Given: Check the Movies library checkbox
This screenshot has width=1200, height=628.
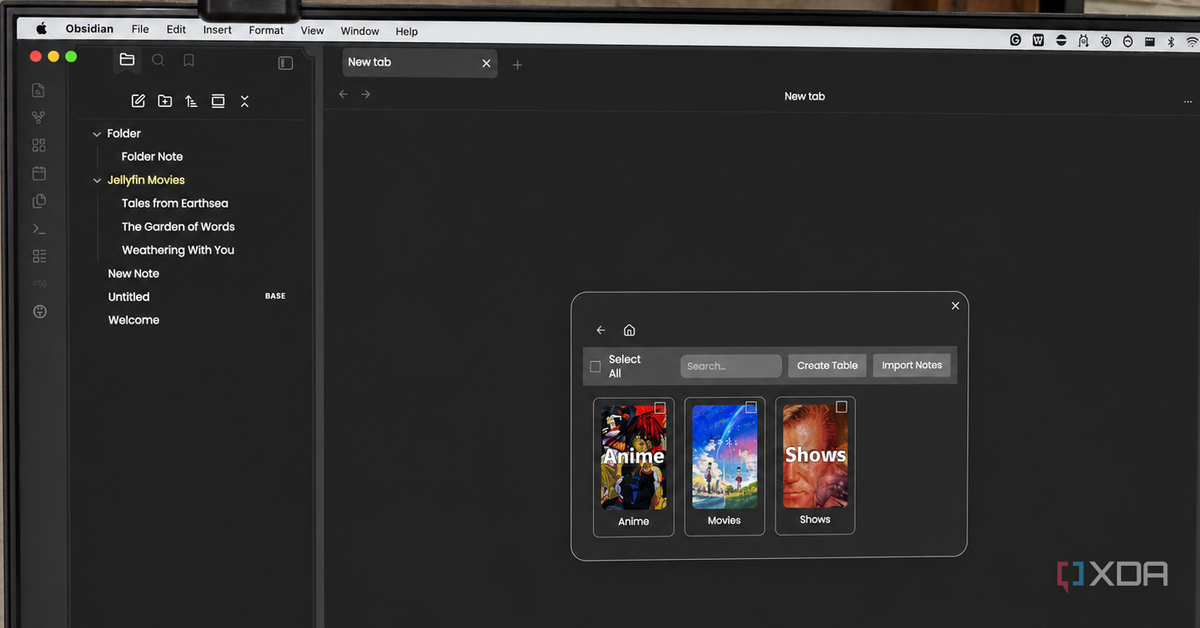Looking at the screenshot, I should pos(751,407).
